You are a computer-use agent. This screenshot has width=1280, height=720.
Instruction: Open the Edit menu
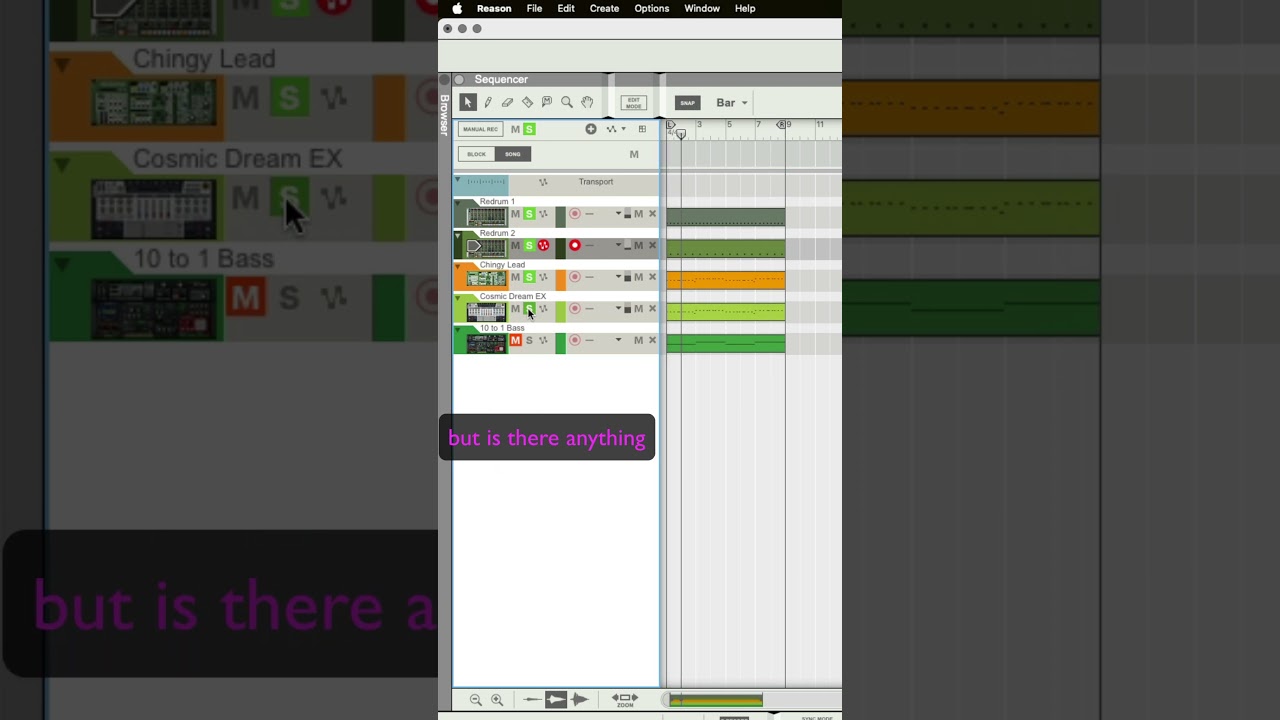tap(566, 8)
